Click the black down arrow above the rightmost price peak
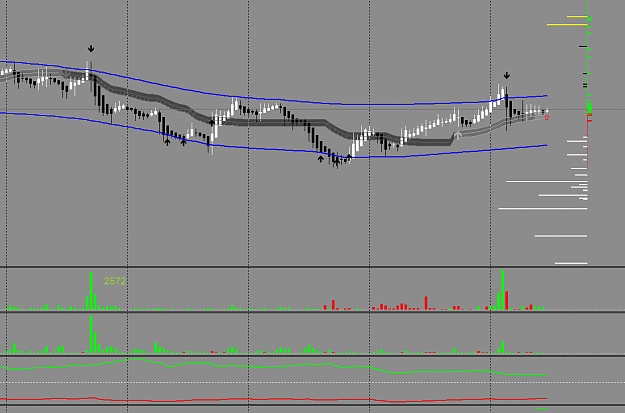This screenshot has width=625, height=413. tap(507, 75)
